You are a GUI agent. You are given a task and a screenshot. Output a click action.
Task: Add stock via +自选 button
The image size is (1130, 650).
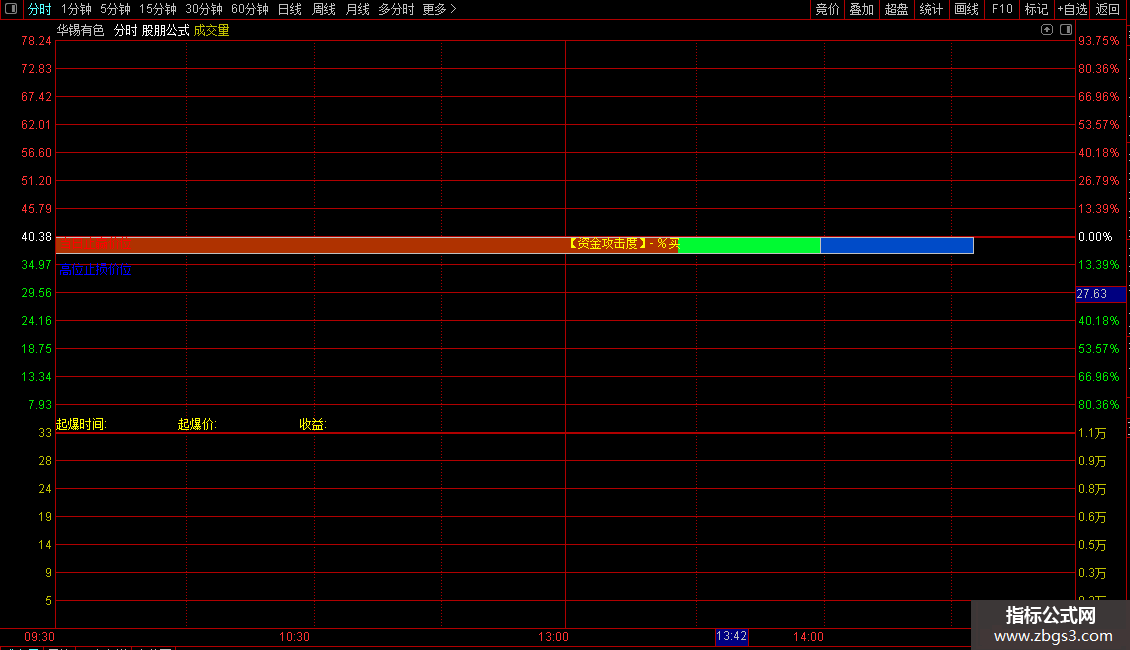click(1072, 9)
